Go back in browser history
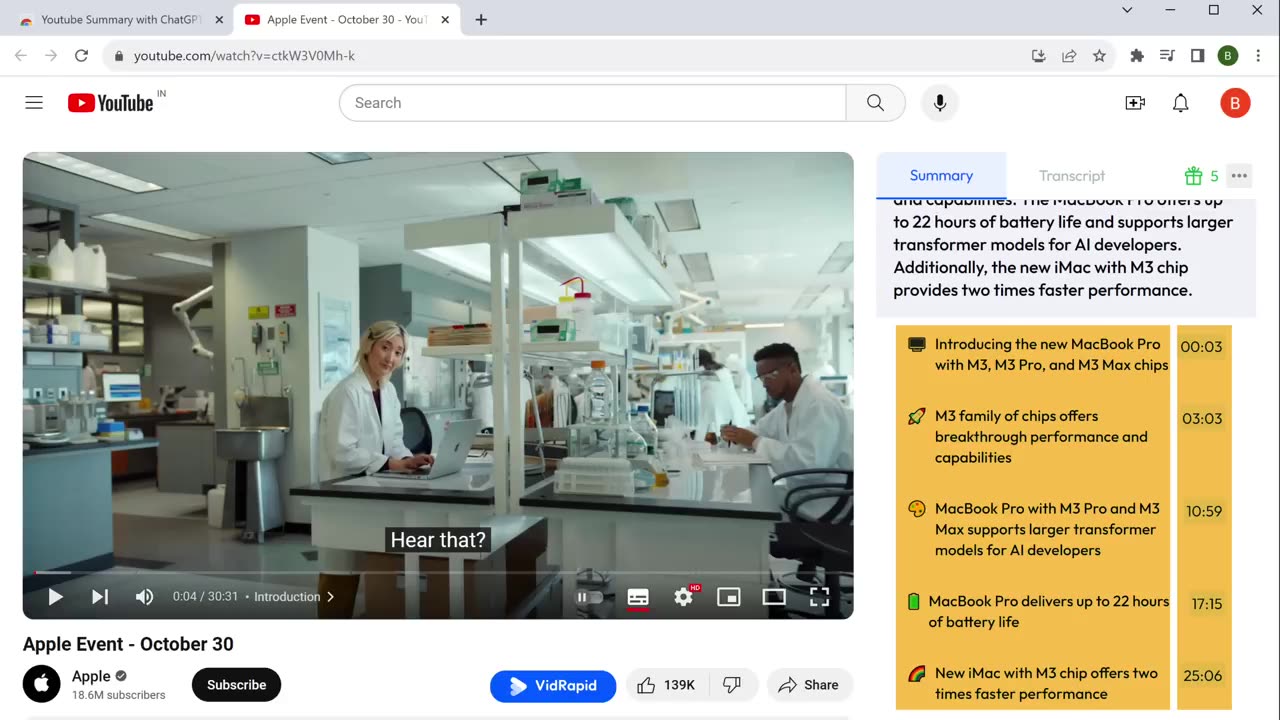1280x720 pixels. pyautogui.click(x=20, y=56)
